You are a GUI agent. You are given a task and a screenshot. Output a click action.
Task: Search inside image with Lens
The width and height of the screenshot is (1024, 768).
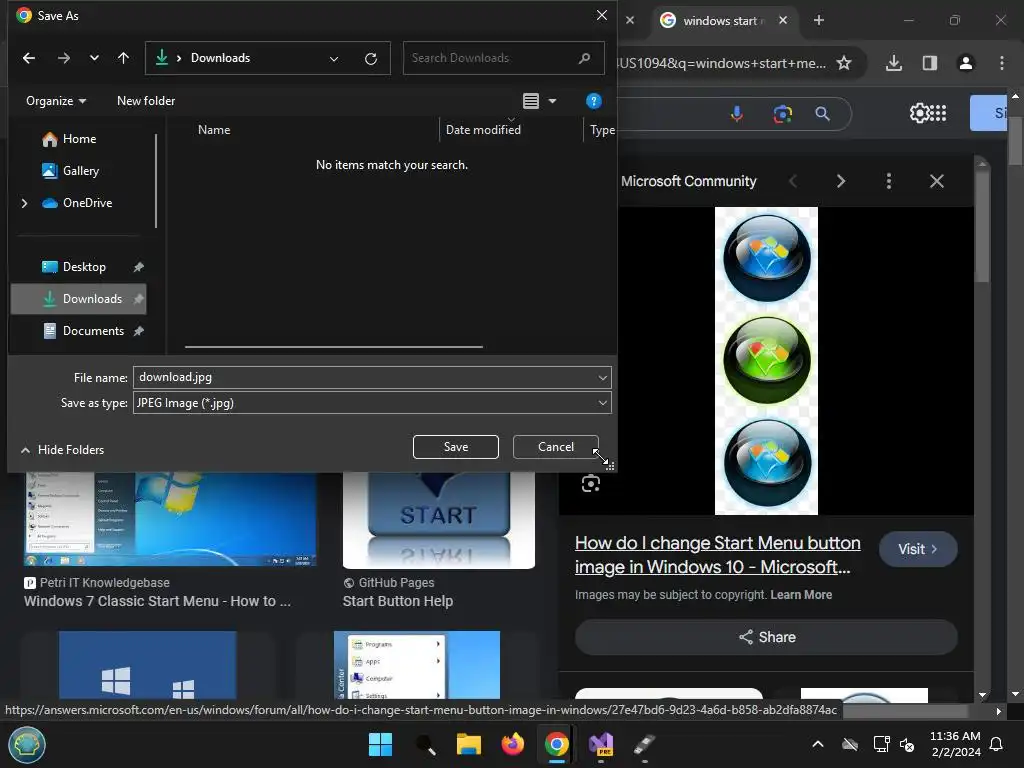click(x=591, y=483)
